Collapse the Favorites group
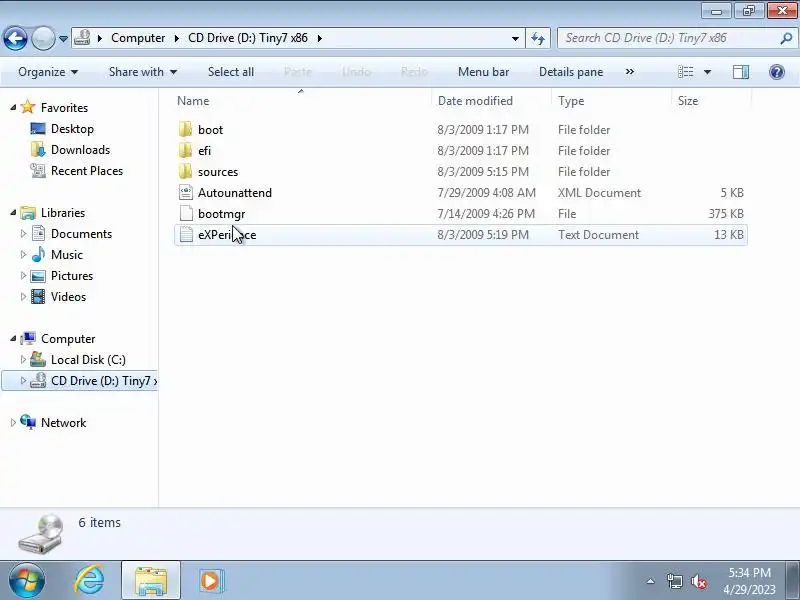This screenshot has height=600, width=800. pyautogui.click(x=13, y=107)
